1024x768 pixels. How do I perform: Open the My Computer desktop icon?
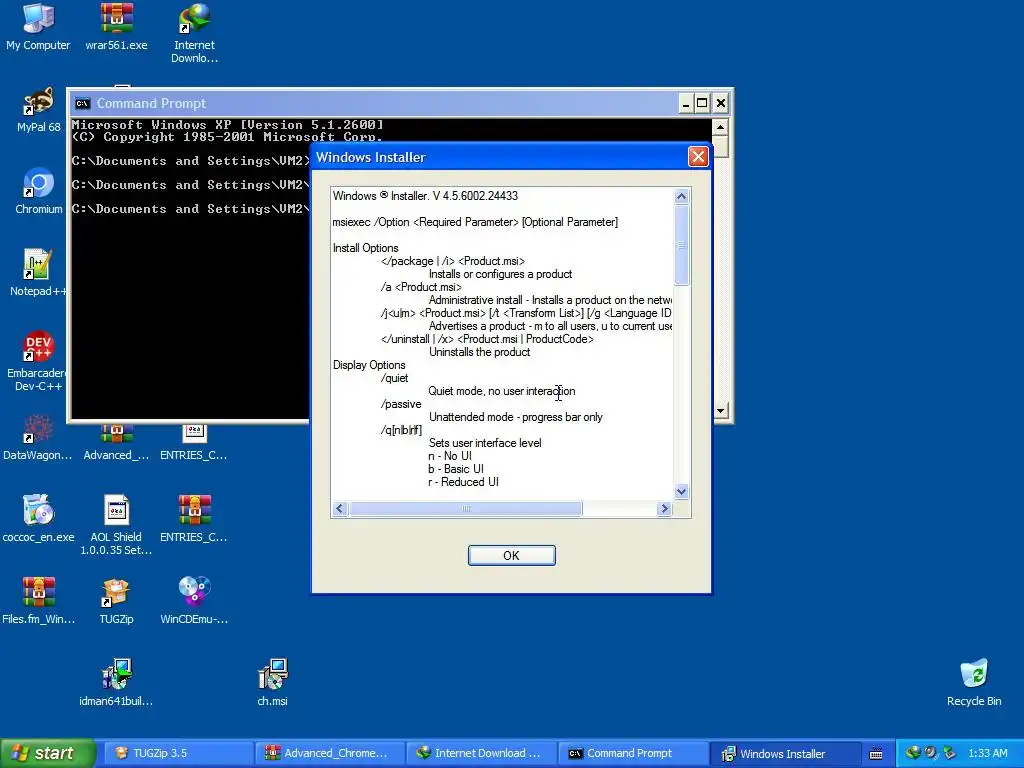click(x=38, y=26)
